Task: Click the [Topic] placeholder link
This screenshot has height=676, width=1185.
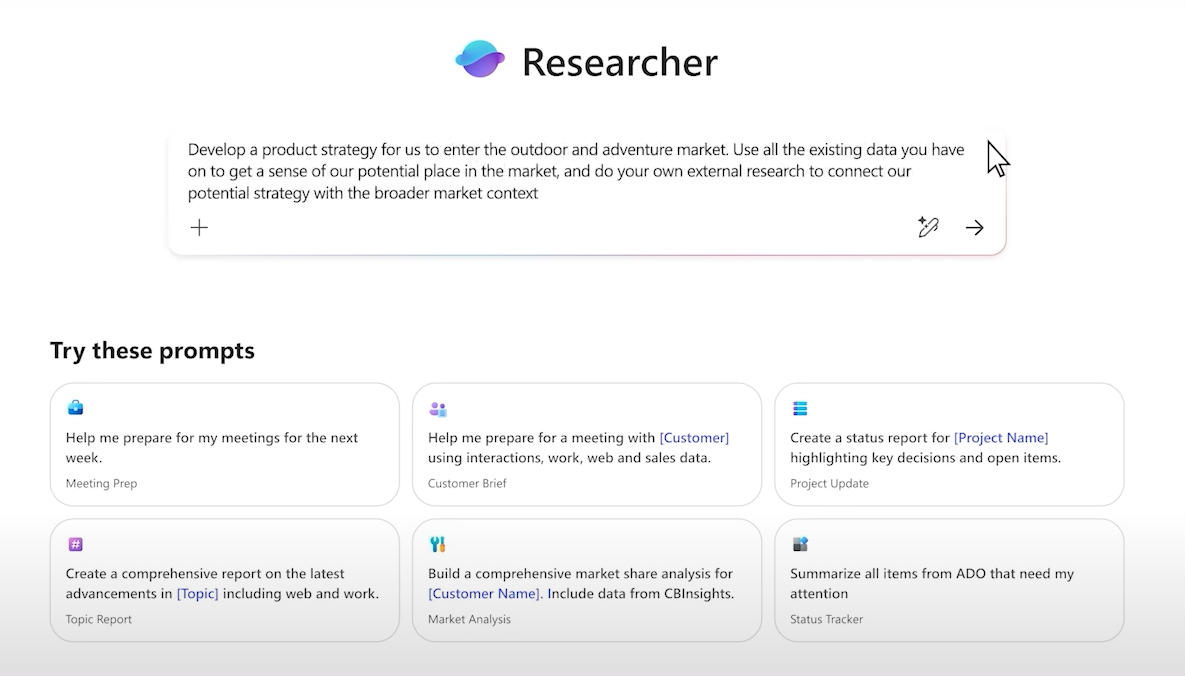Action: tap(197, 594)
